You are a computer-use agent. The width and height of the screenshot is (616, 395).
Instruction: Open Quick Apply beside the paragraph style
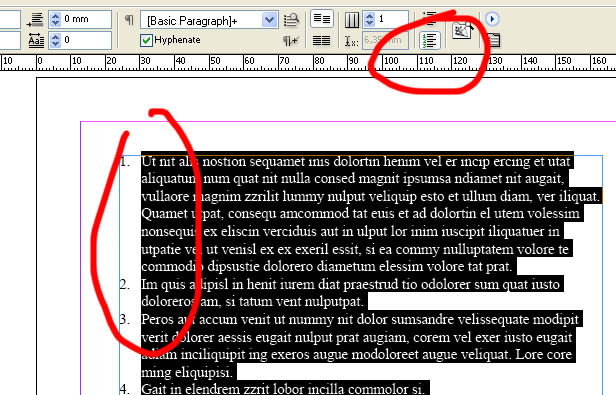tap(291, 20)
